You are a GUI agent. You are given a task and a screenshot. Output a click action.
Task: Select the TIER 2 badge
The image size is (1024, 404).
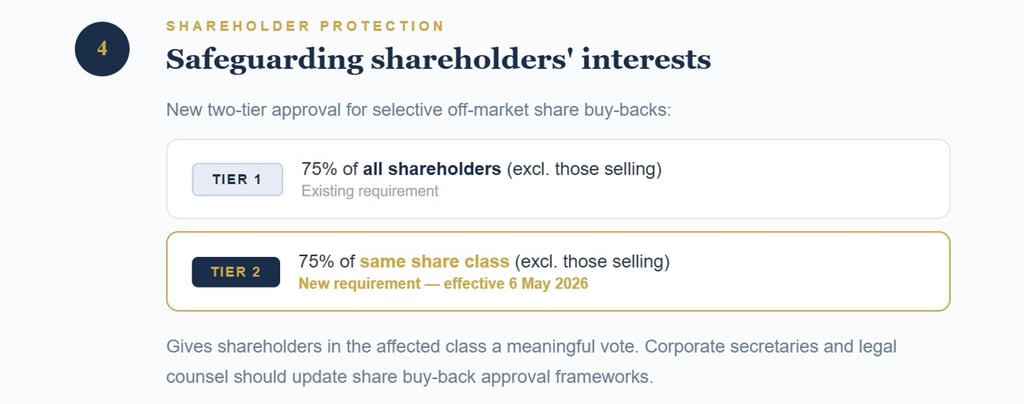tap(235, 271)
